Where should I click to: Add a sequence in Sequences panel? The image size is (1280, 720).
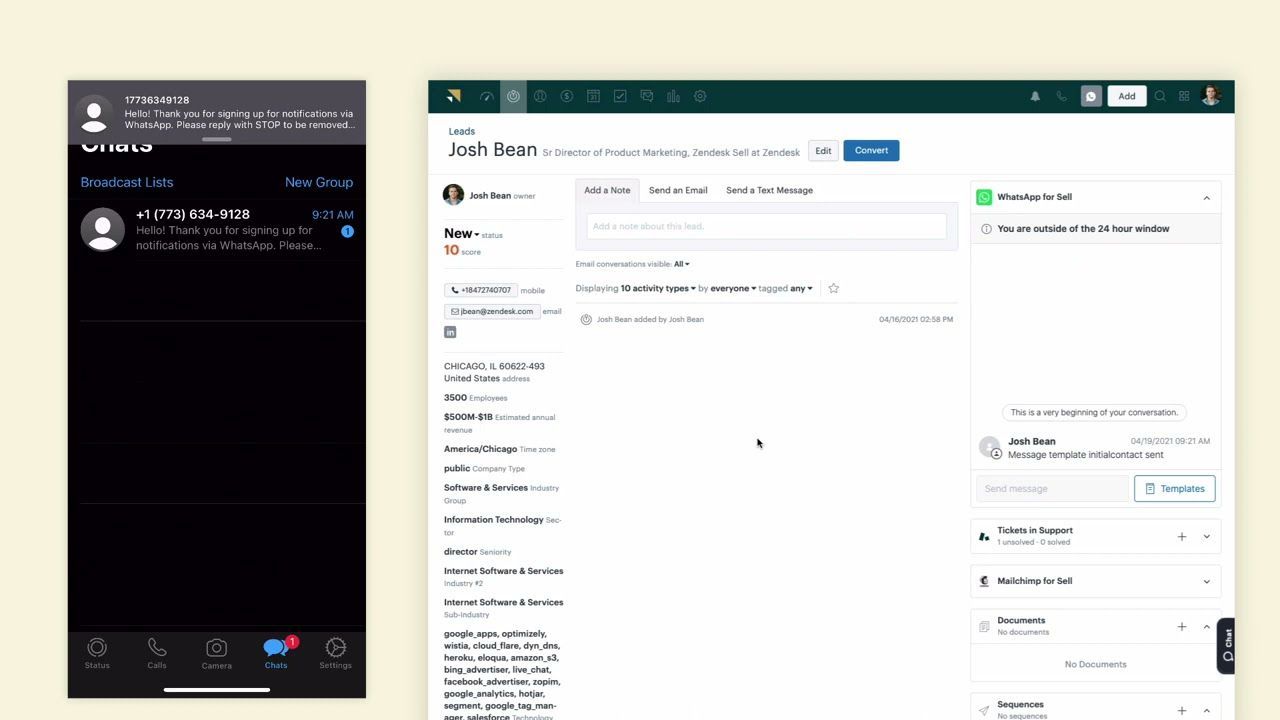[1181, 711]
